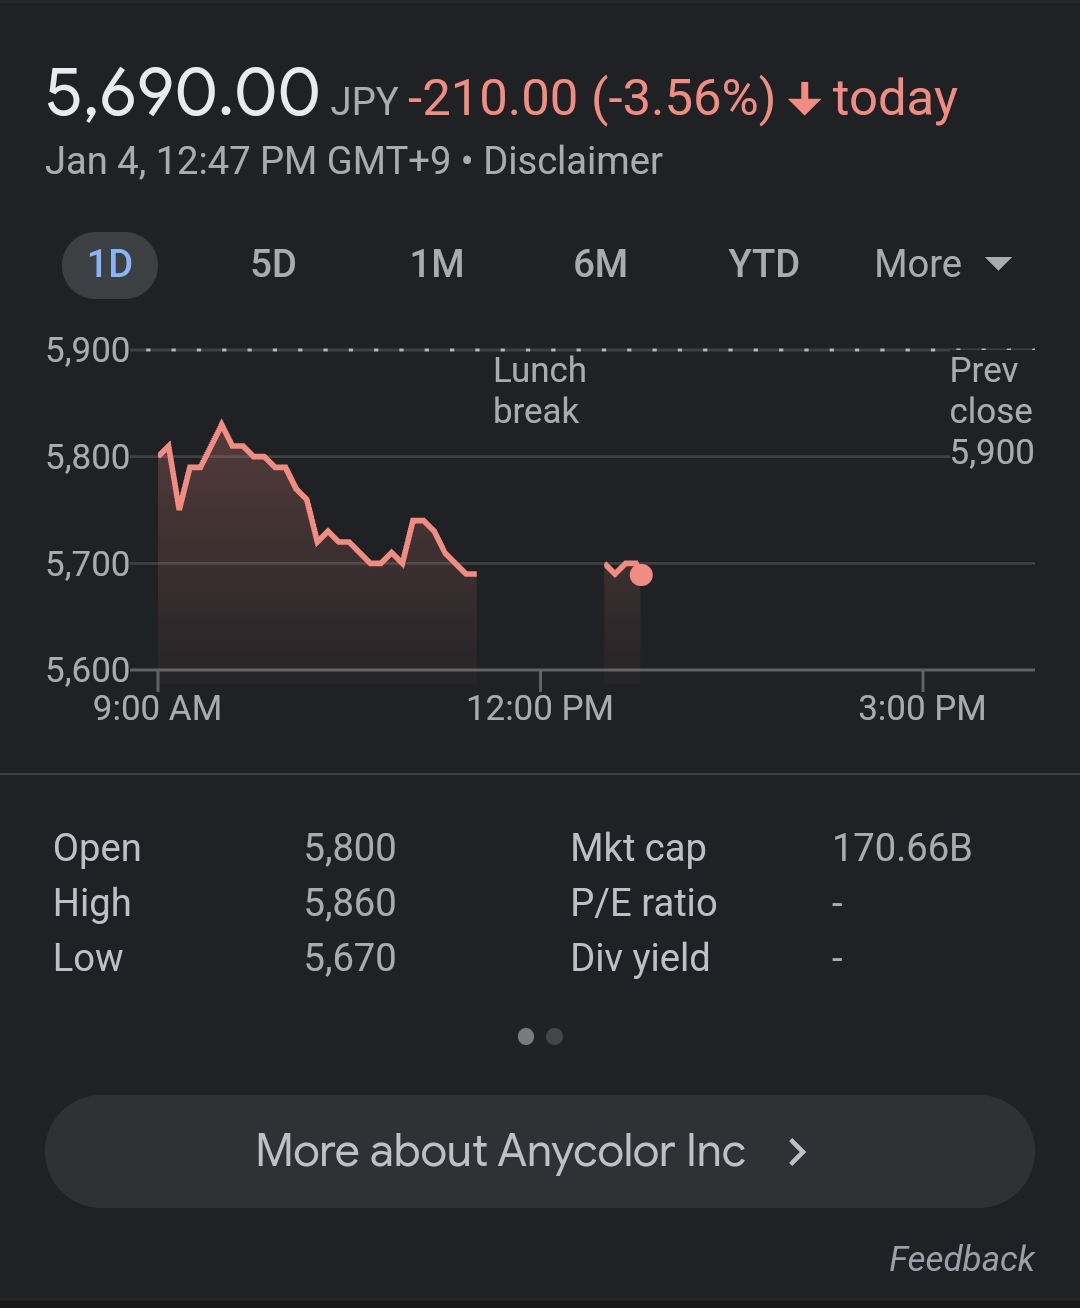
Task: Open More about Anycolor Inc
Action: tap(540, 1151)
